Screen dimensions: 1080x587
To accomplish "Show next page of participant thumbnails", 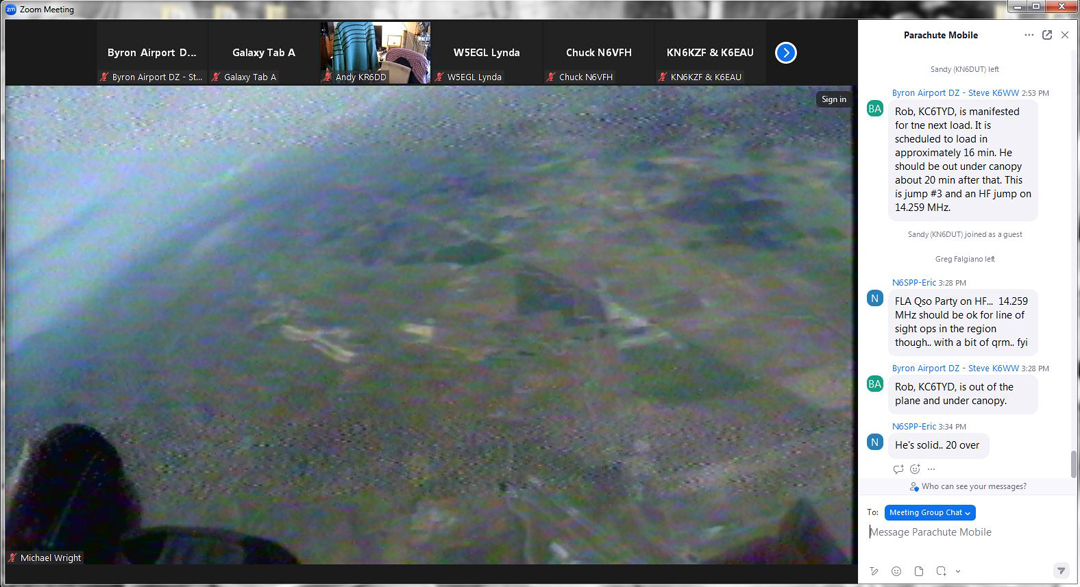I will point(785,53).
